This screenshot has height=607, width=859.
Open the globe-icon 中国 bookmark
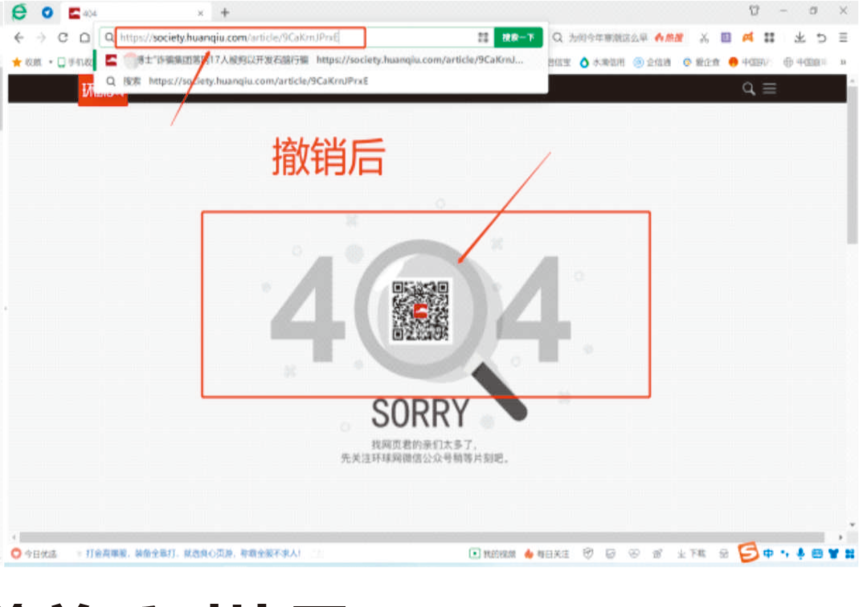pyautogui.click(x=805, y=62)
